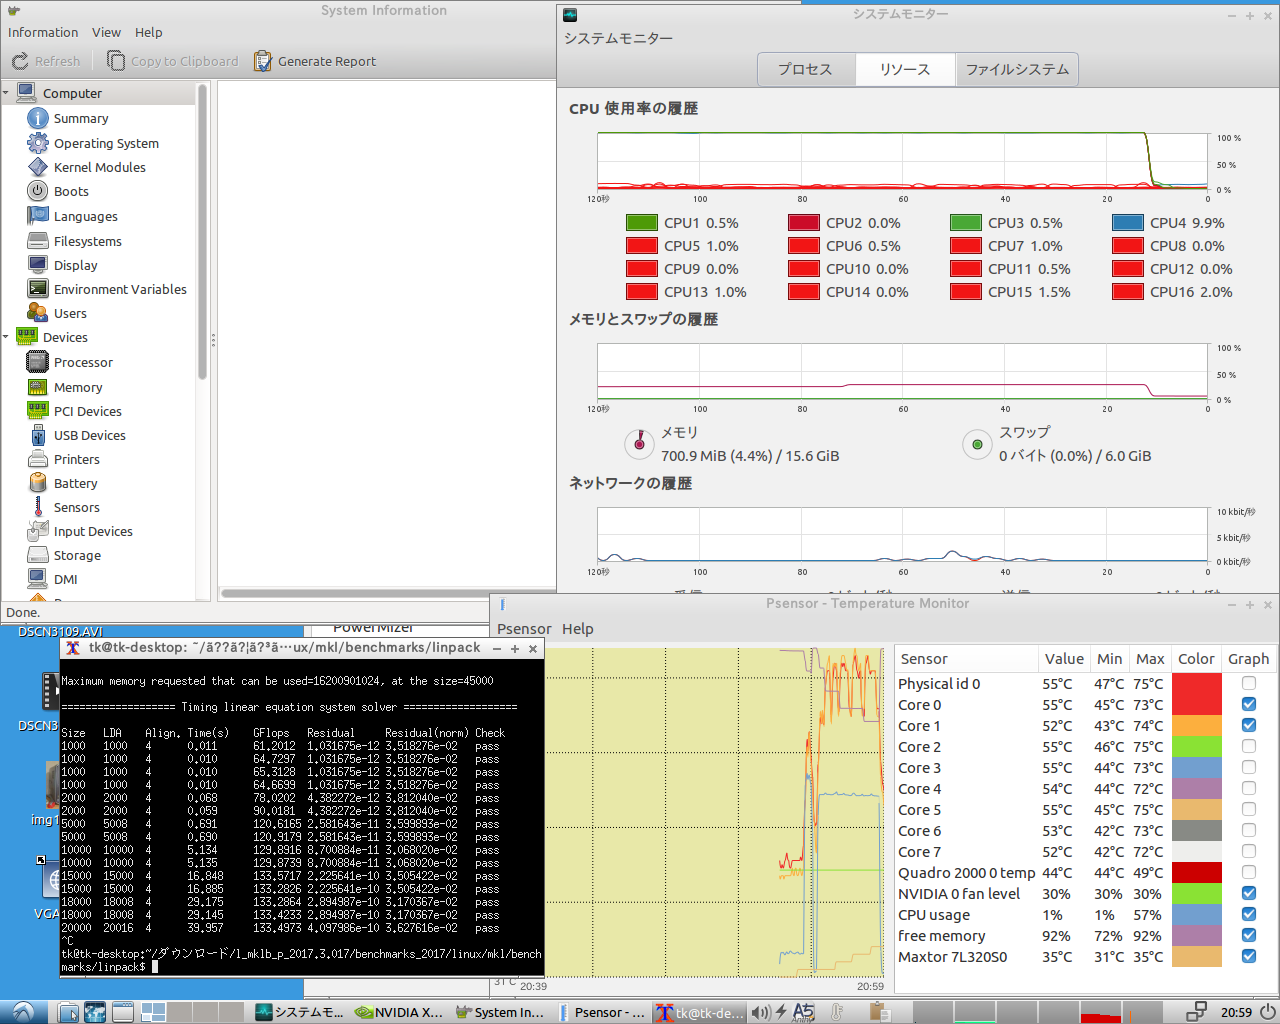Click the Max column header in Psensor
1280x1024 pixels.
pos(1150,659)
